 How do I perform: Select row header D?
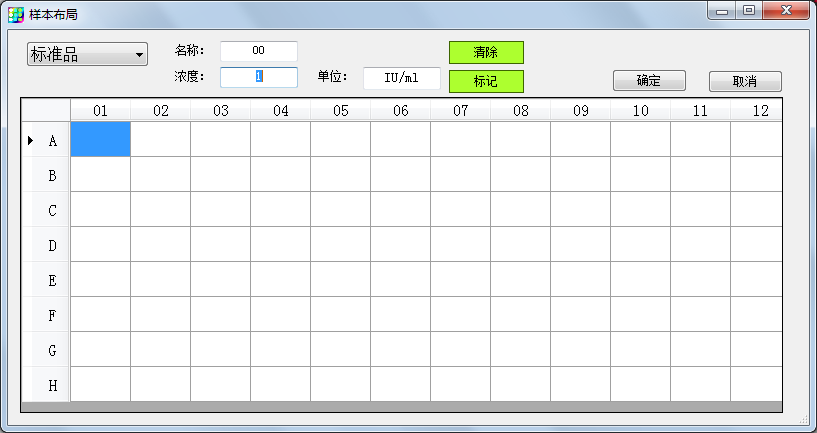point(46,244)
